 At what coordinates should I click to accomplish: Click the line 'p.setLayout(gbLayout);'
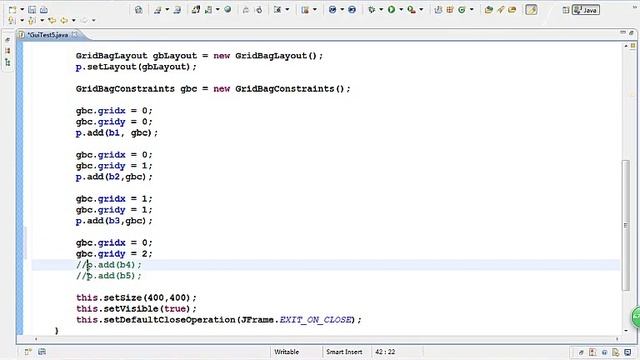(x=136, y=67)
